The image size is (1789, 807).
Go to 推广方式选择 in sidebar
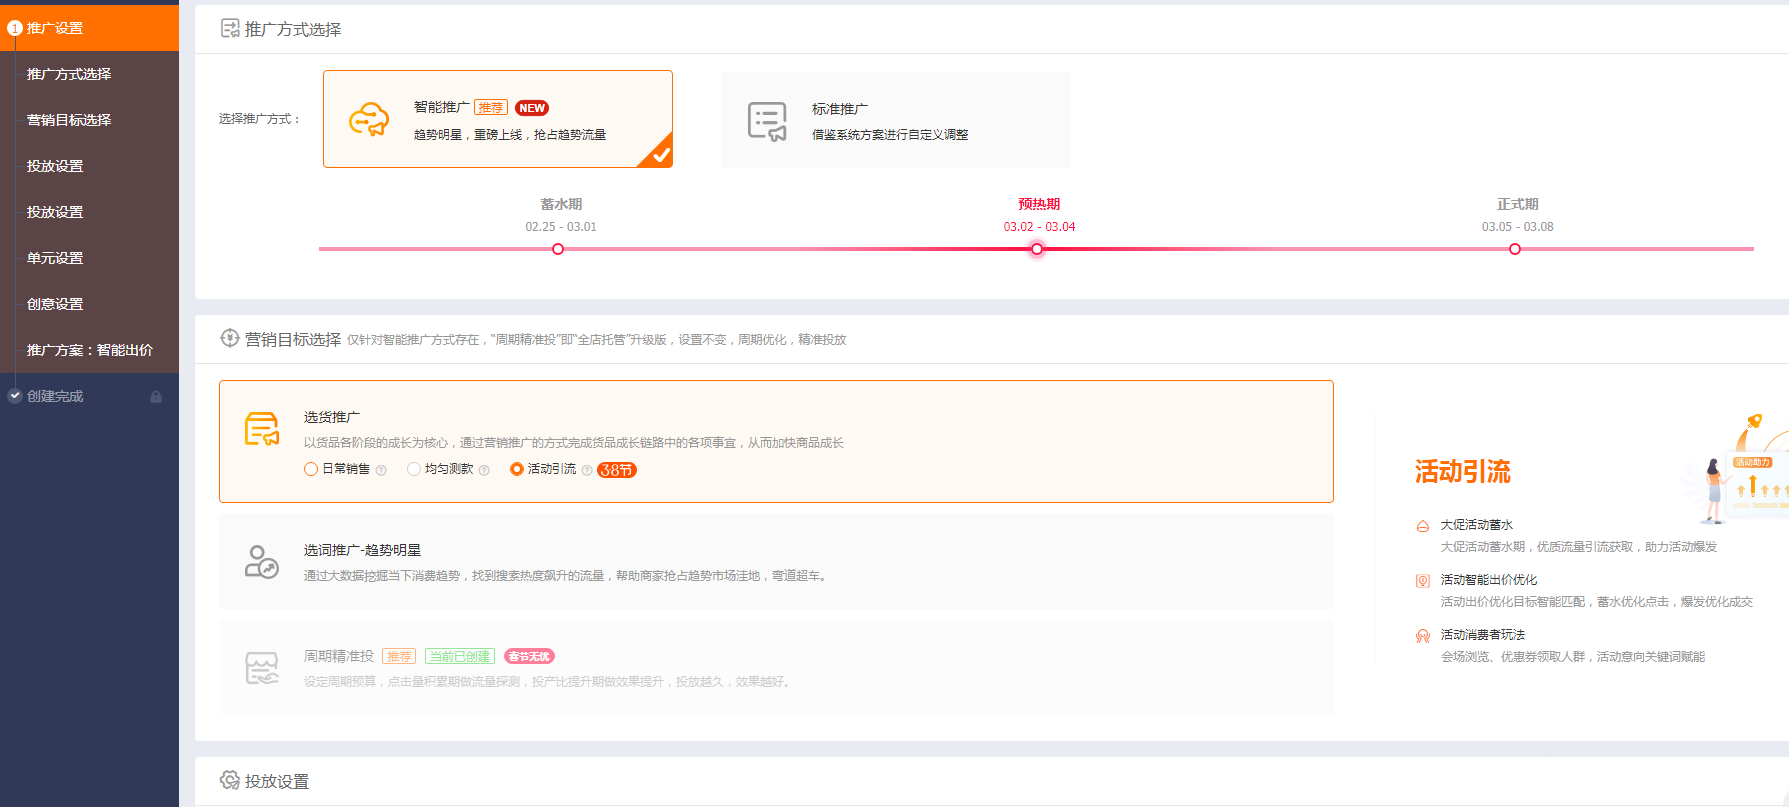tap(69, 74)
